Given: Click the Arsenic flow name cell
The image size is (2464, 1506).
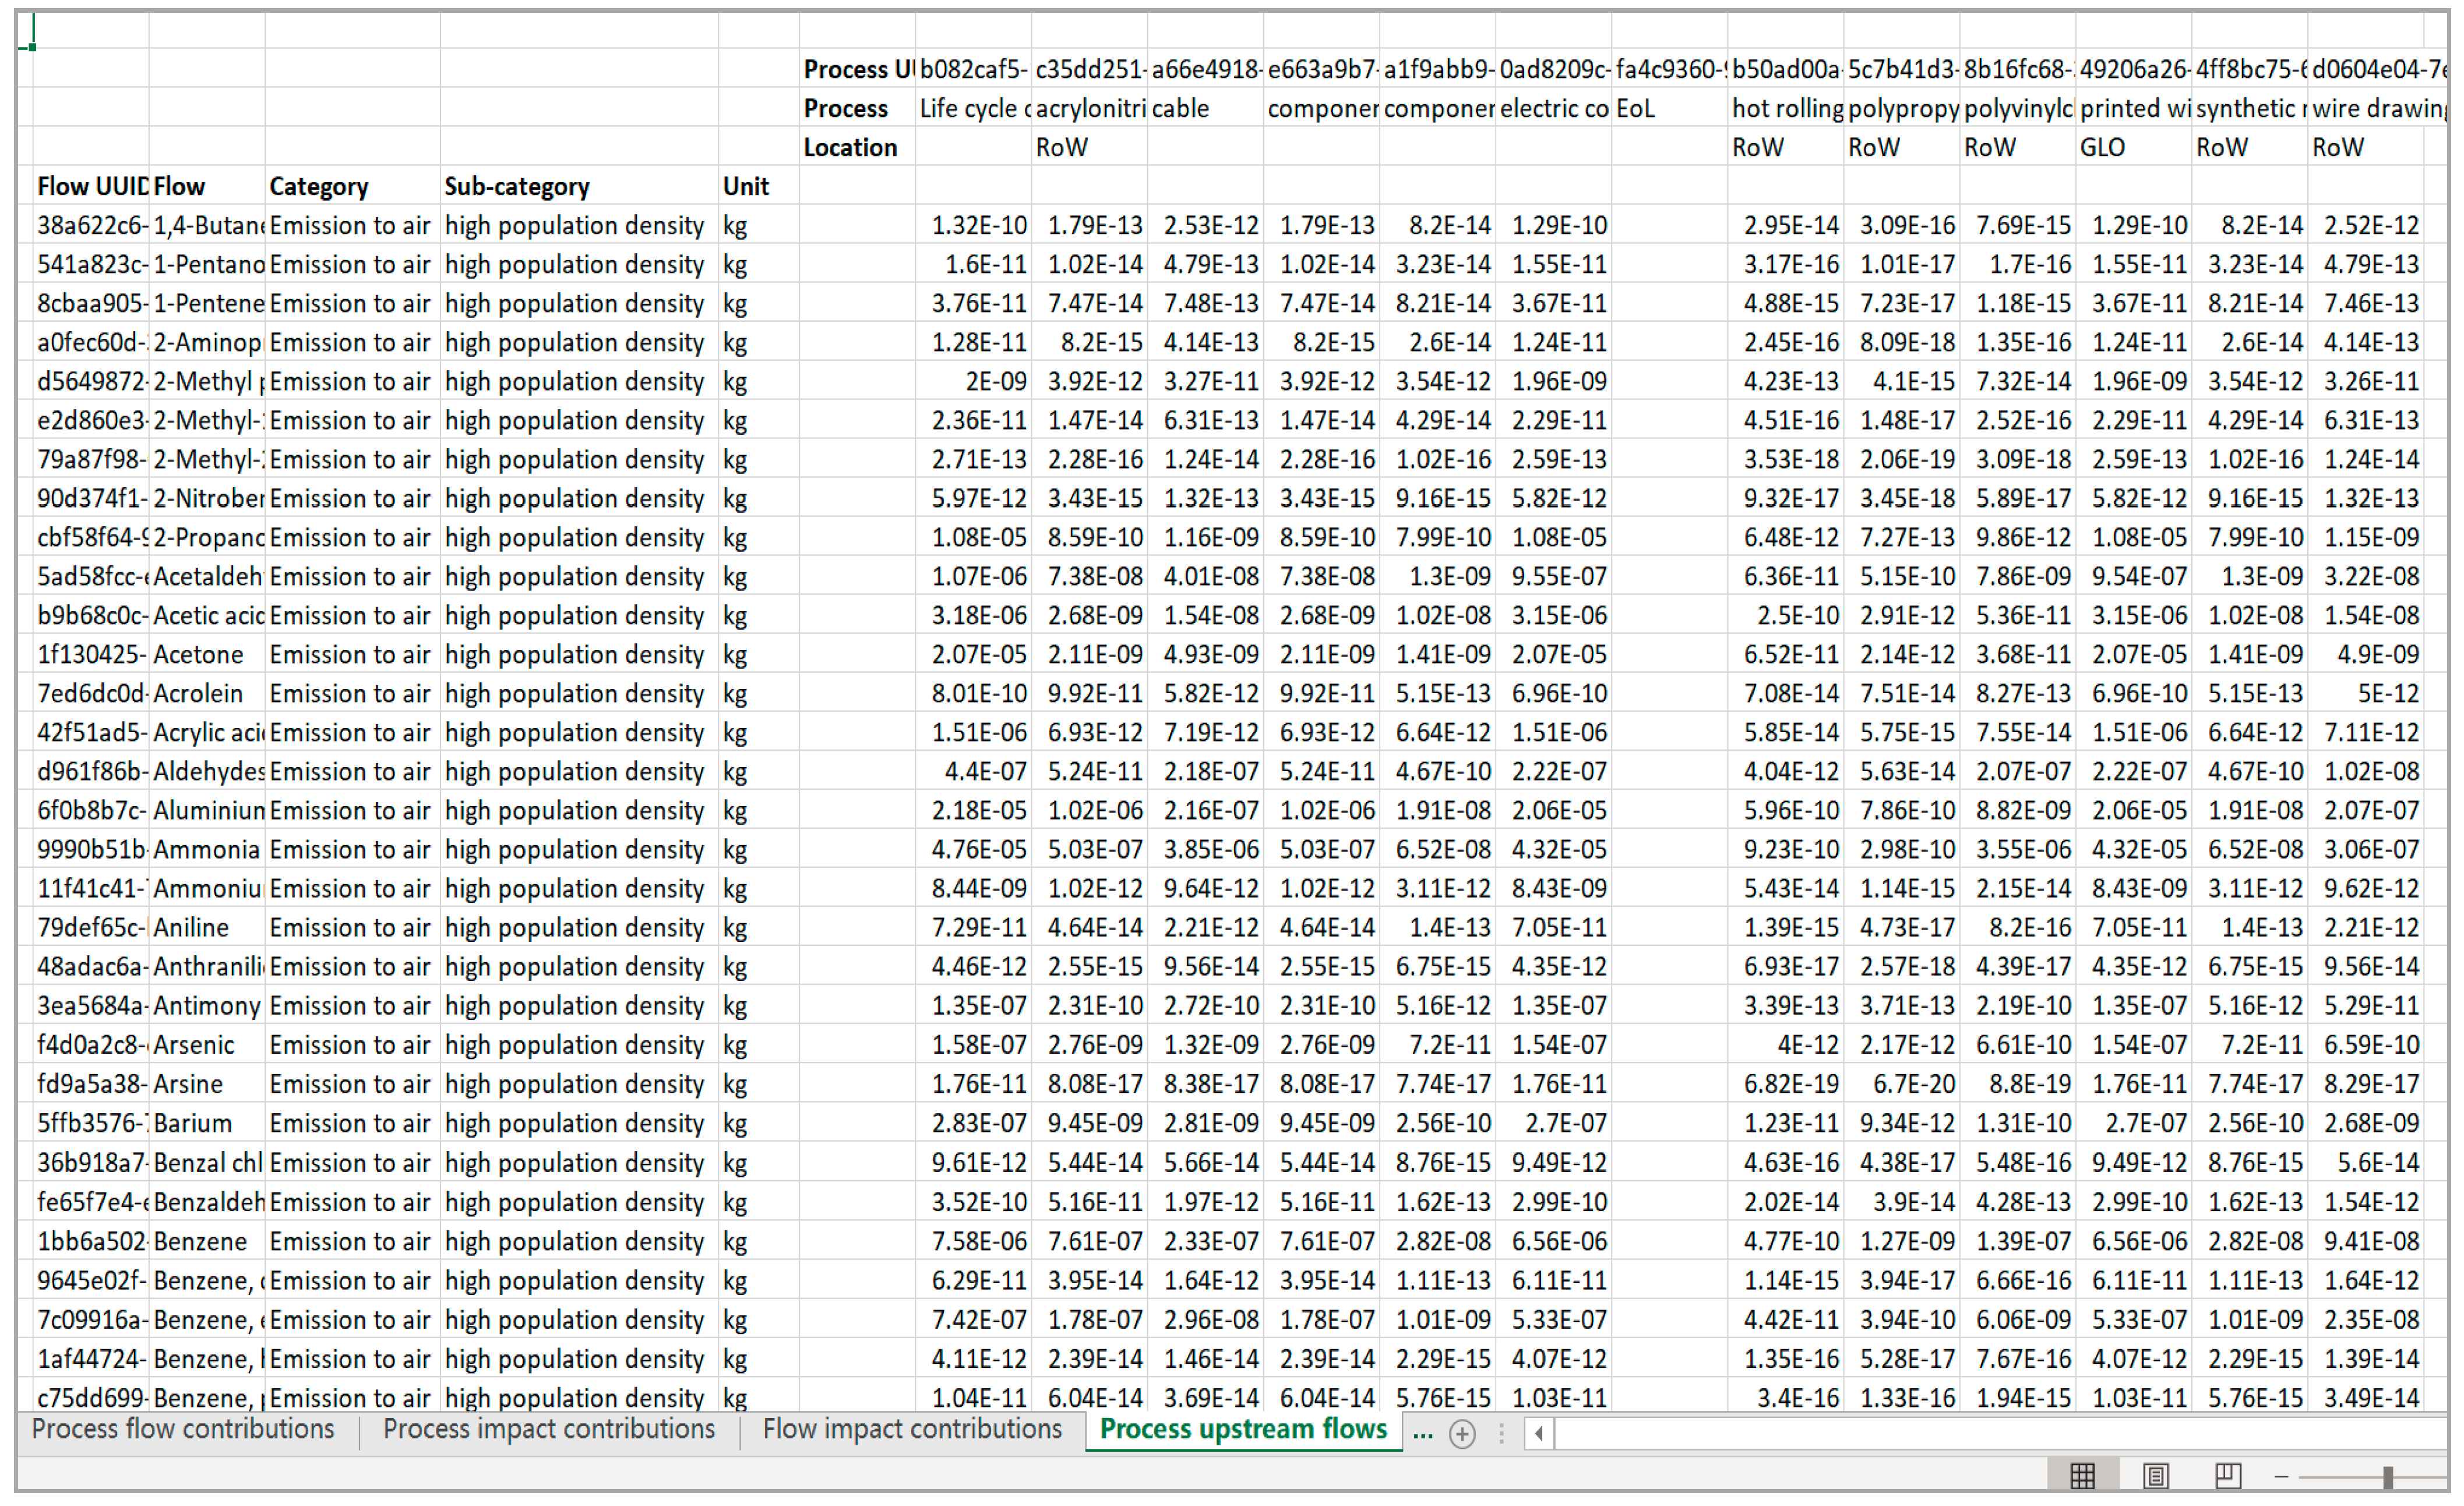Looking at the screenshot, I should [207, 1045].
